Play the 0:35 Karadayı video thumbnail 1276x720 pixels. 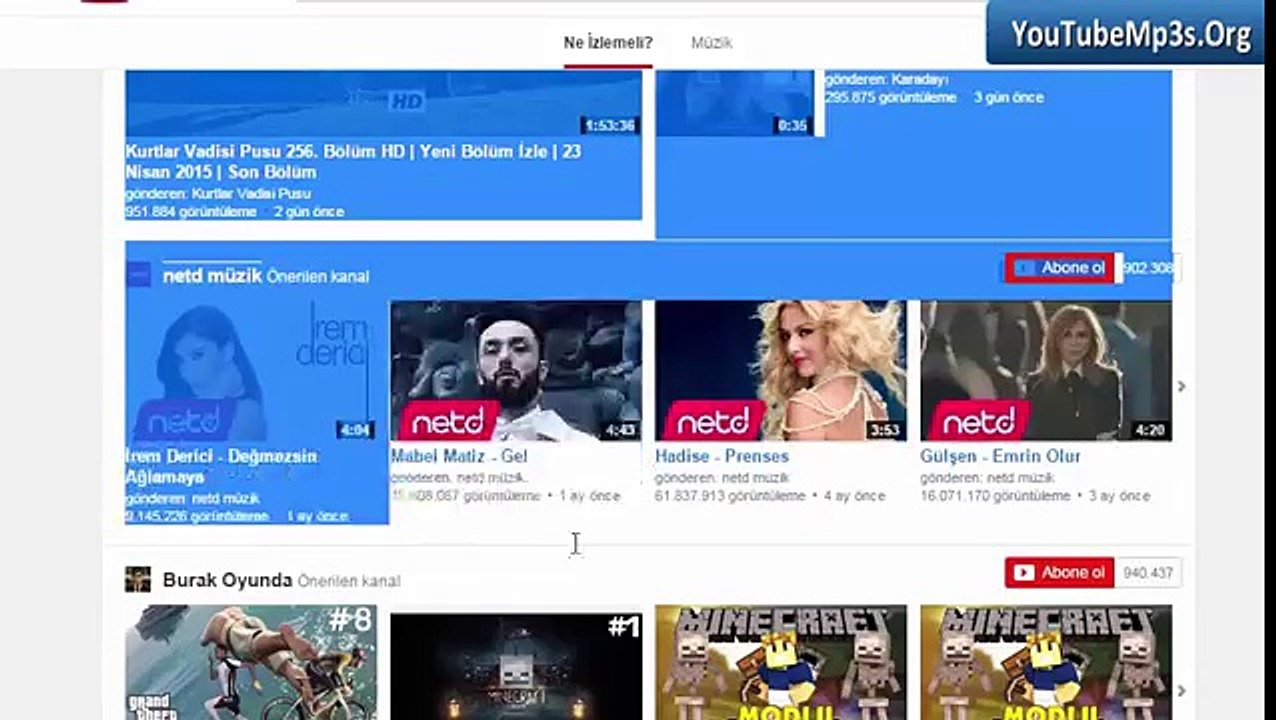click(735, 103)
